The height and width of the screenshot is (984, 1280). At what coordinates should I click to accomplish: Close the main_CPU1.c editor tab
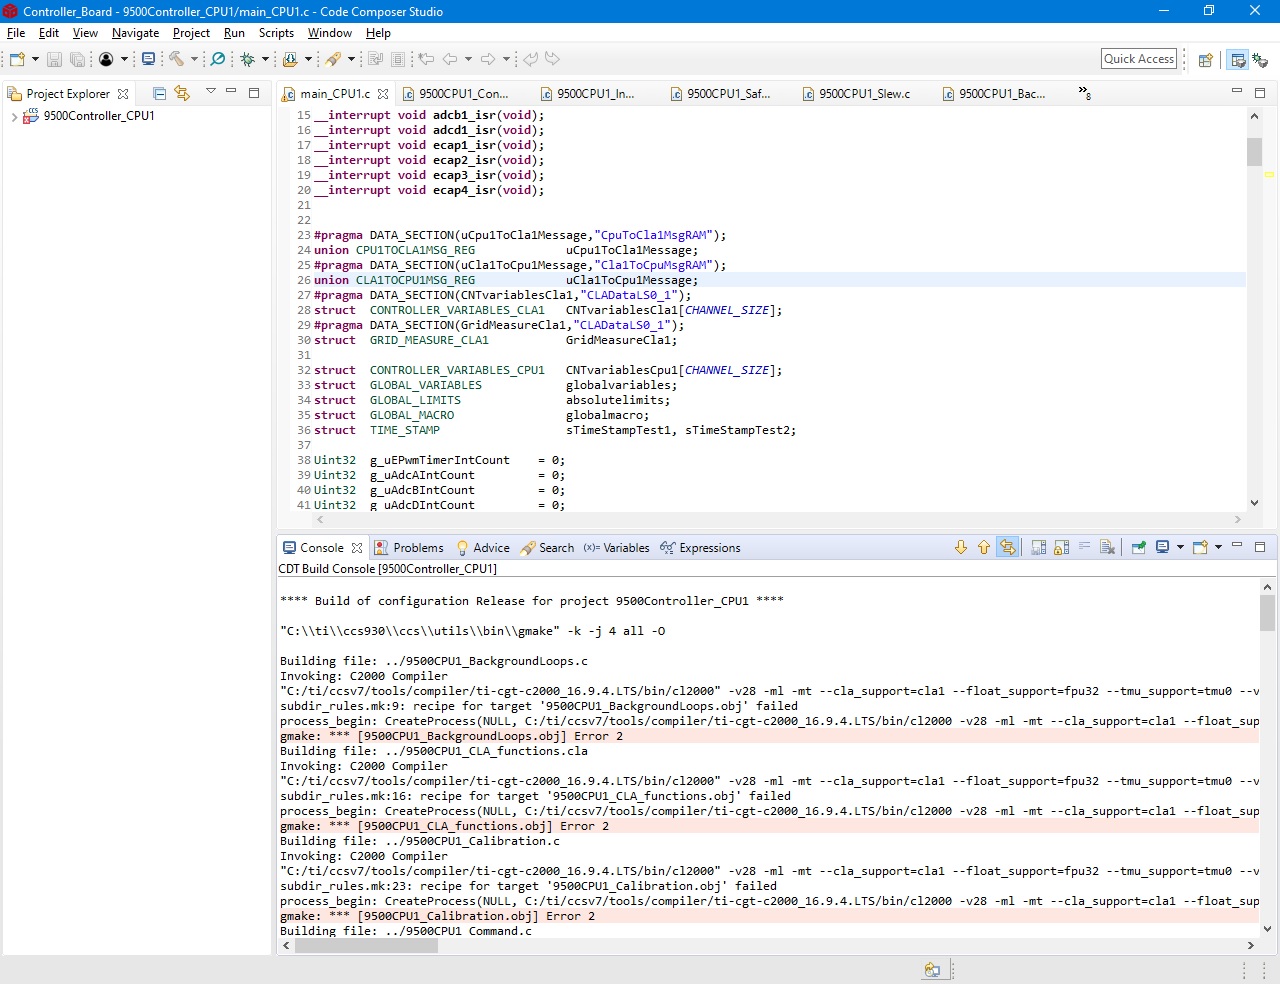tap(383, 94)
